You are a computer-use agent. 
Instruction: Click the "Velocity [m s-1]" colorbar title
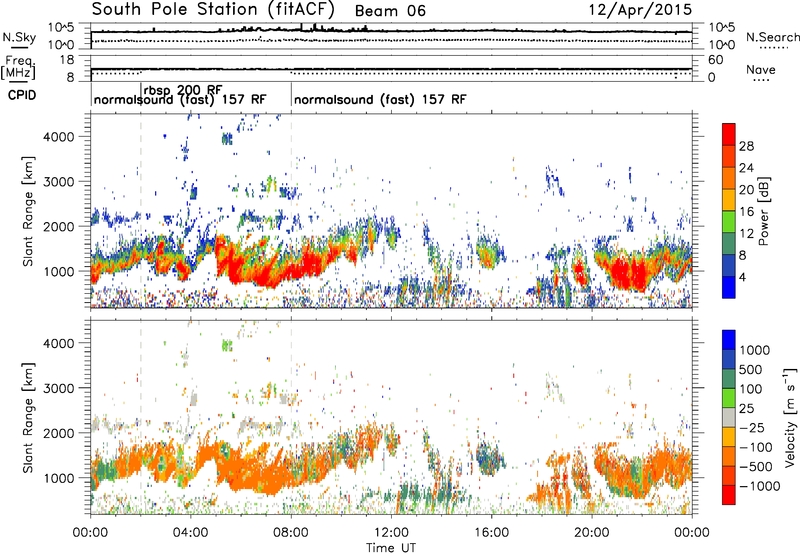point(790,417)
